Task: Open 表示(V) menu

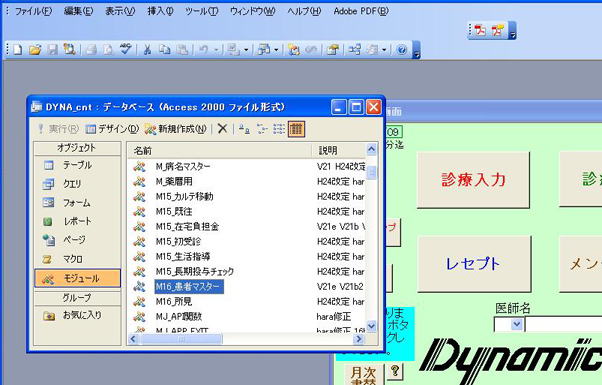Action: (120, 11)
